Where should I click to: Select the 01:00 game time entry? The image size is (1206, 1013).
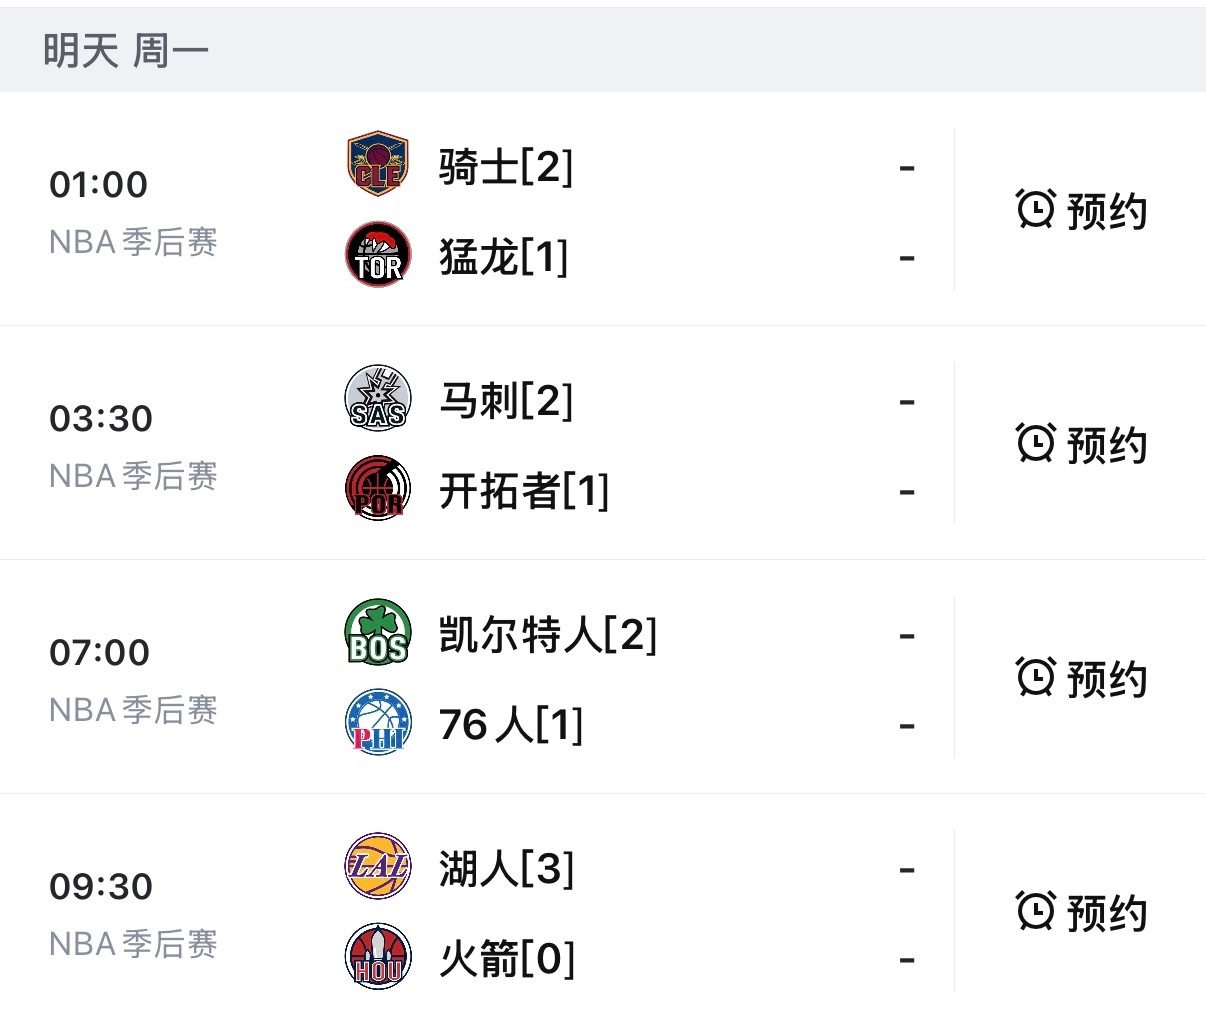(x=100, y=183)
